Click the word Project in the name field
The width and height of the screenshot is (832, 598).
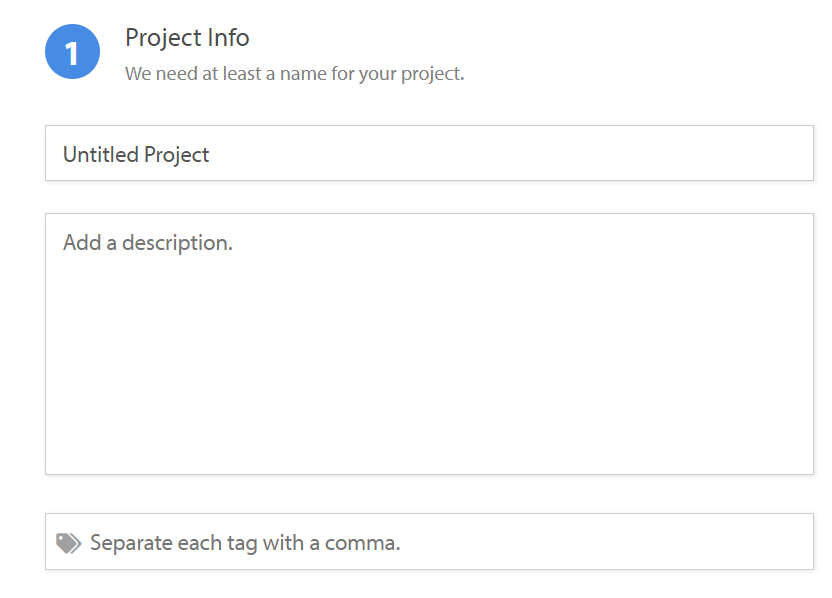click(x=177, y=155)
